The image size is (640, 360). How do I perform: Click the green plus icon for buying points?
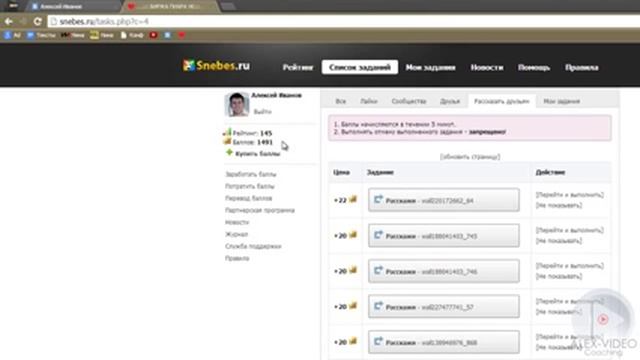click(x=229, y=153)
